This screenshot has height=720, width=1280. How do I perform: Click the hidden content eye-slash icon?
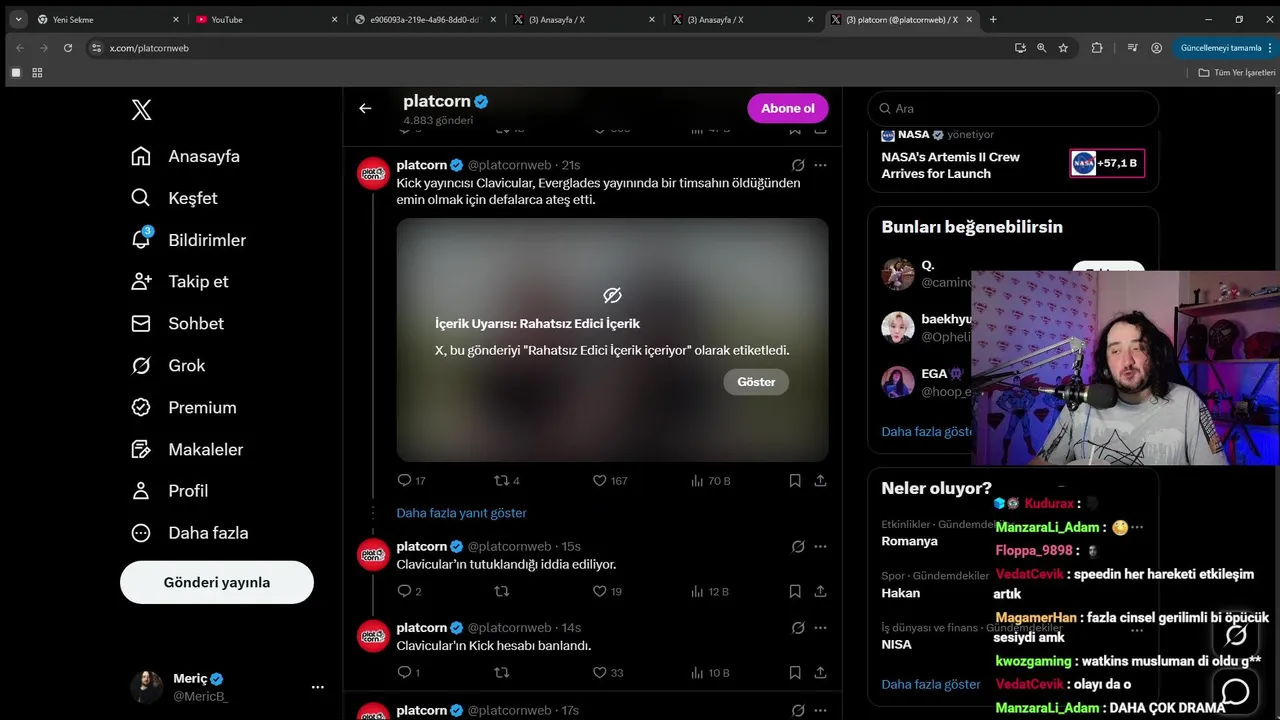tap(613, 295)
